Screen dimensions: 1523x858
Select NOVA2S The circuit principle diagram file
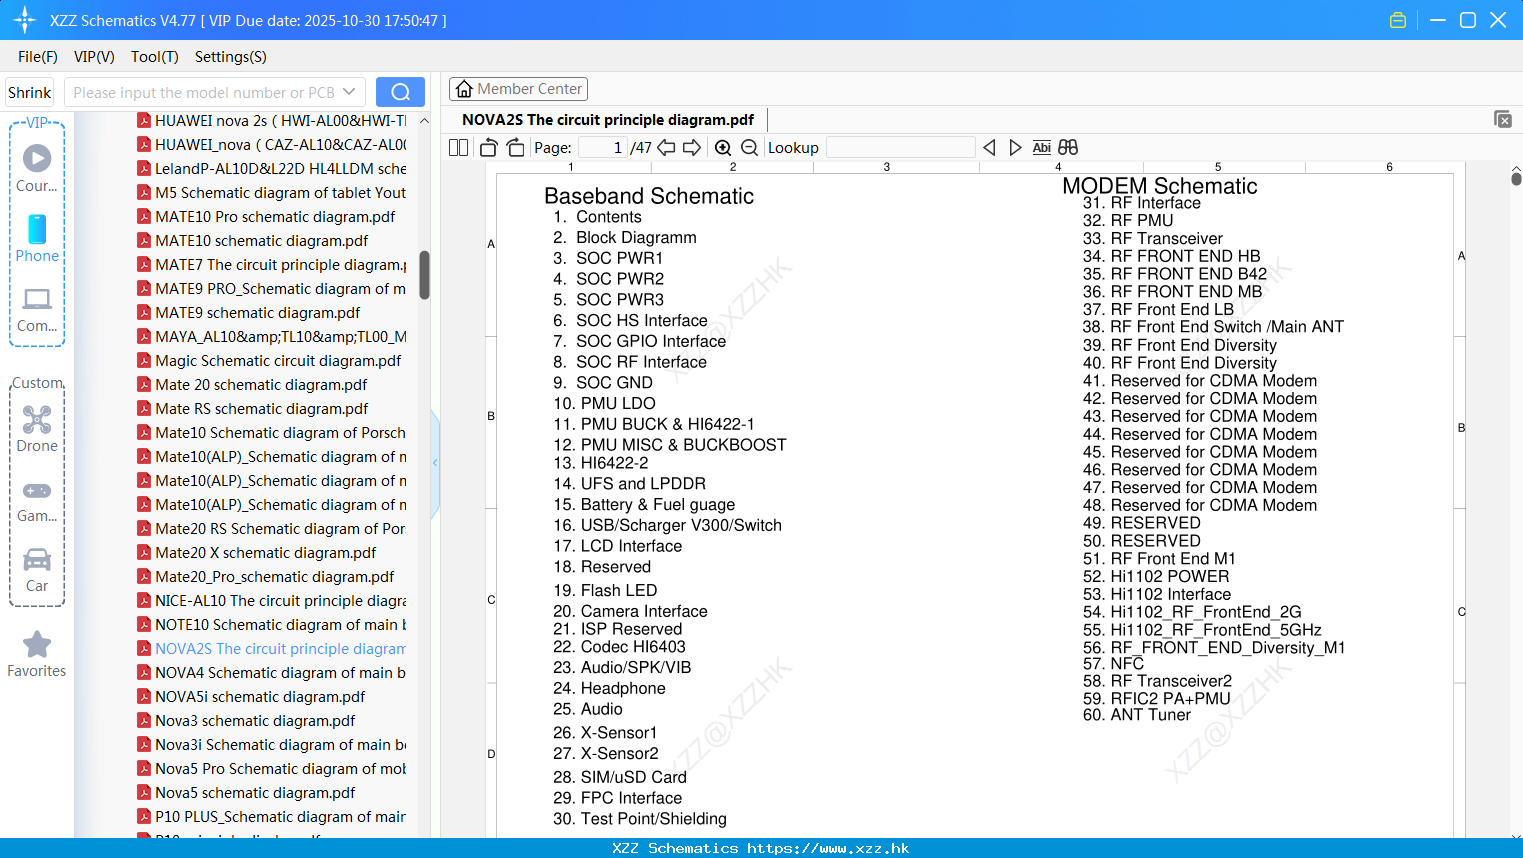(280, 649)
